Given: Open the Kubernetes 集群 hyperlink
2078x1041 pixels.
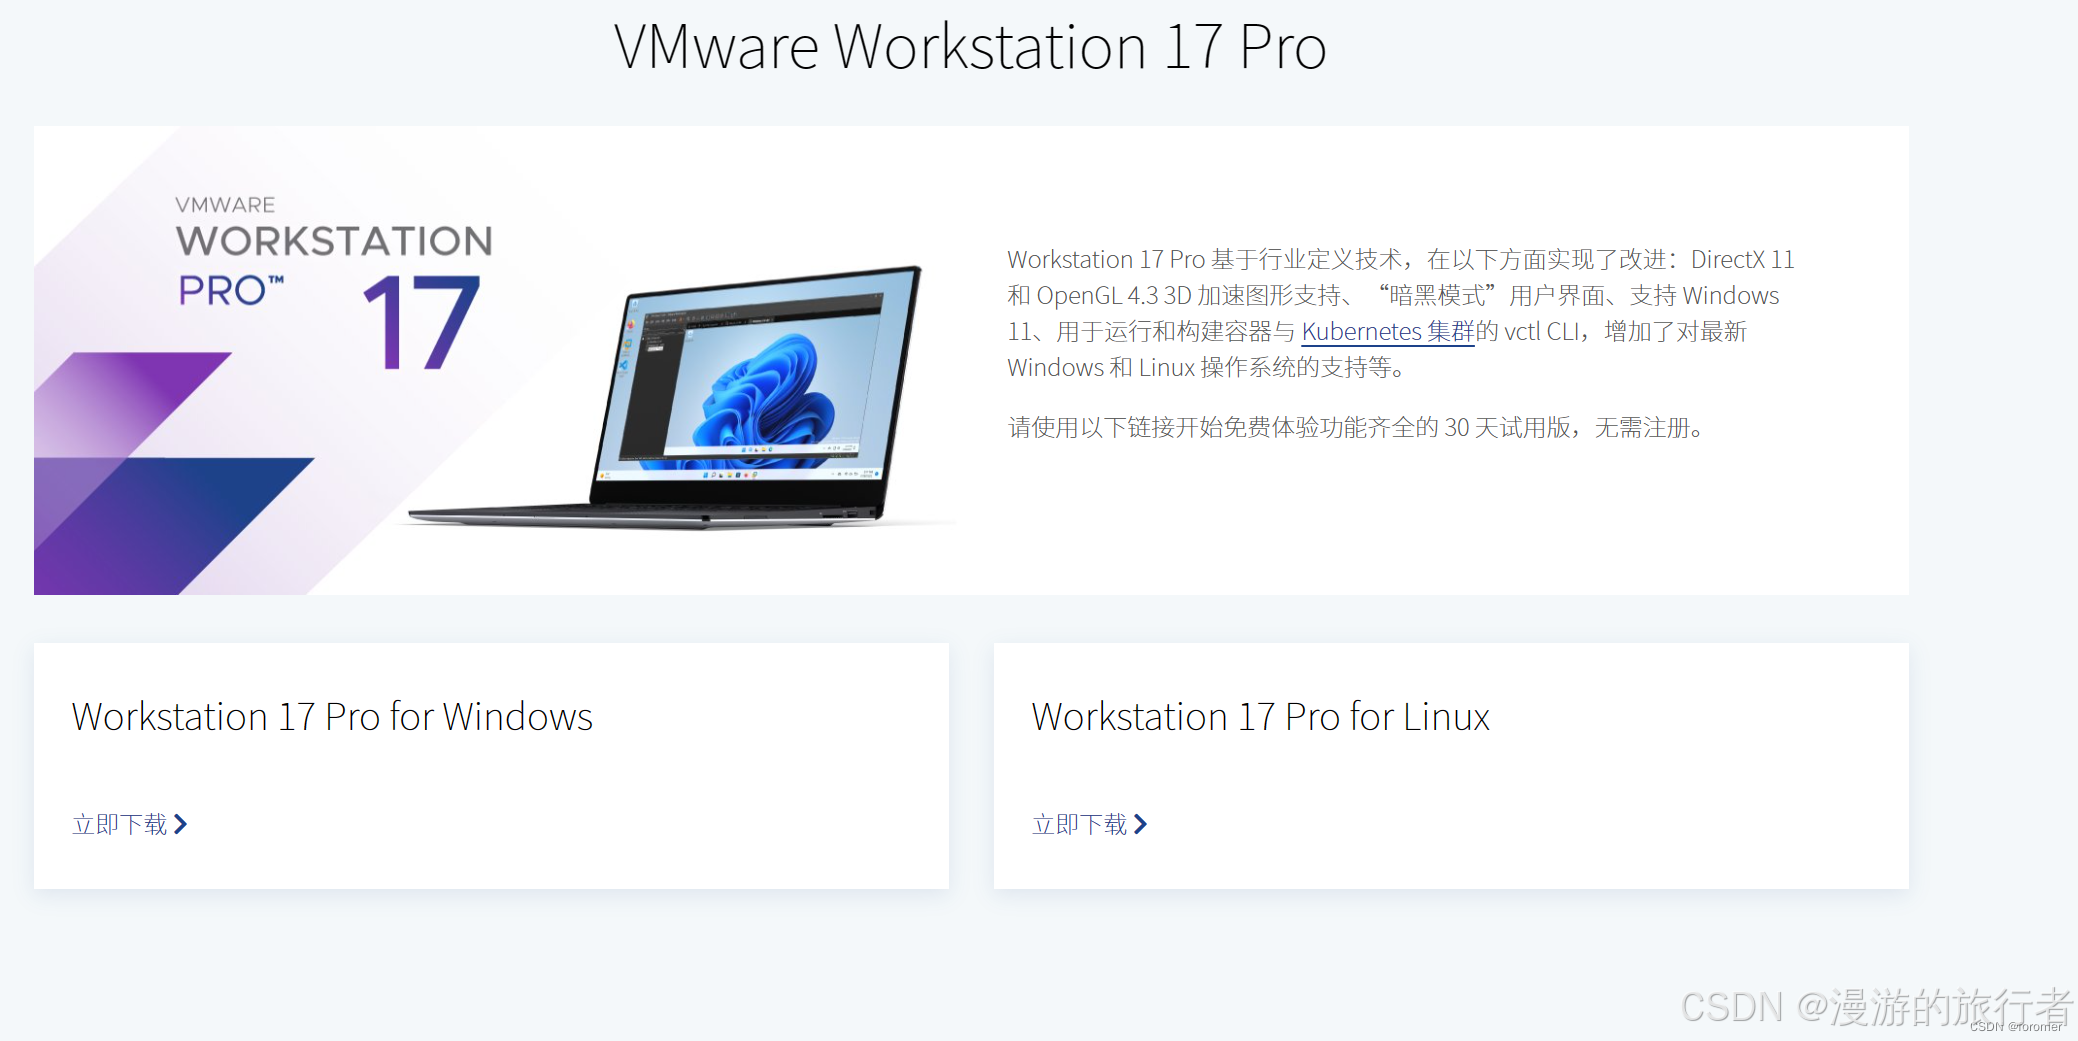Looking at the screenshot, I should 1388,331.
